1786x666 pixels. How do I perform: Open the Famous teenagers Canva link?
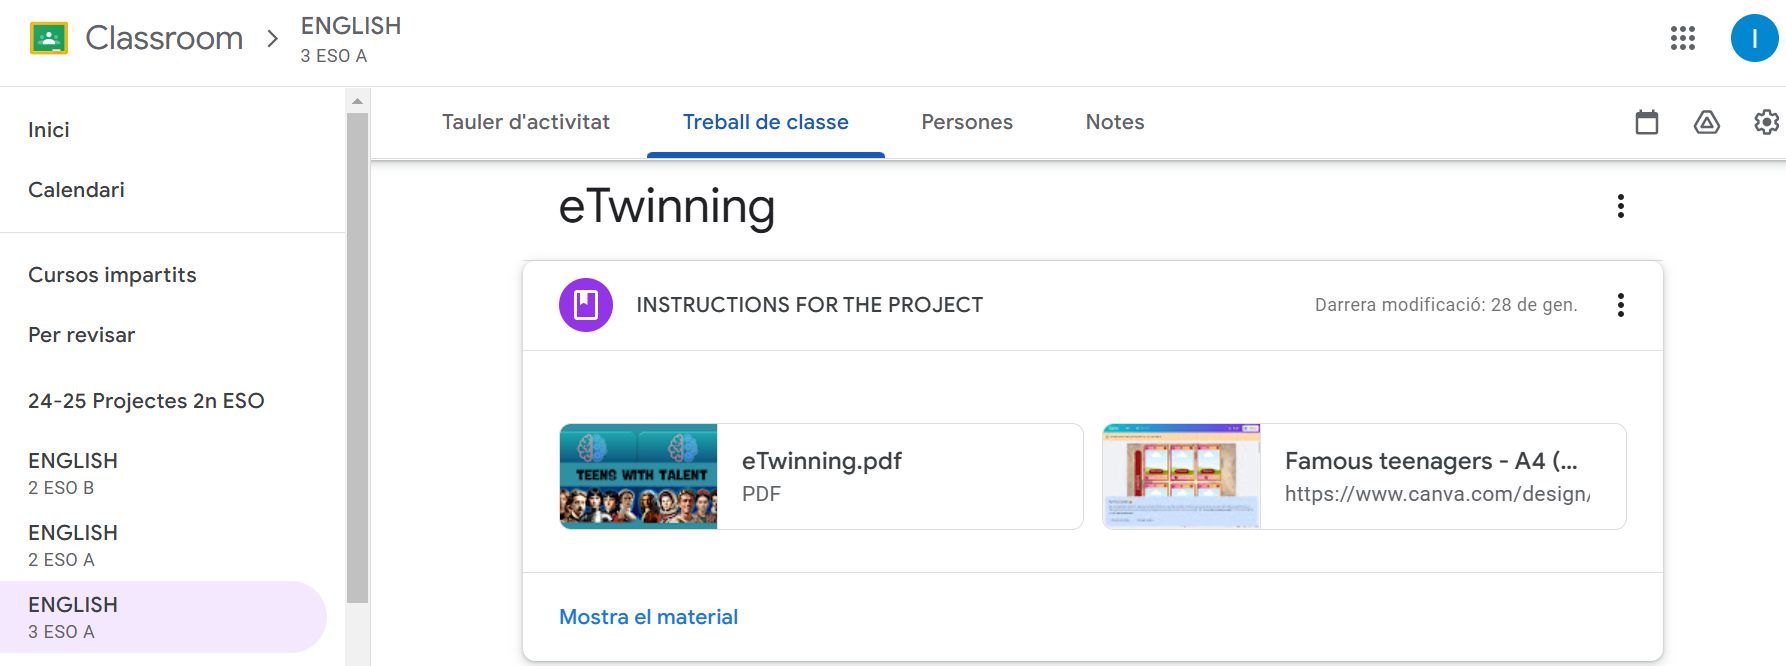pos(1364,476)
